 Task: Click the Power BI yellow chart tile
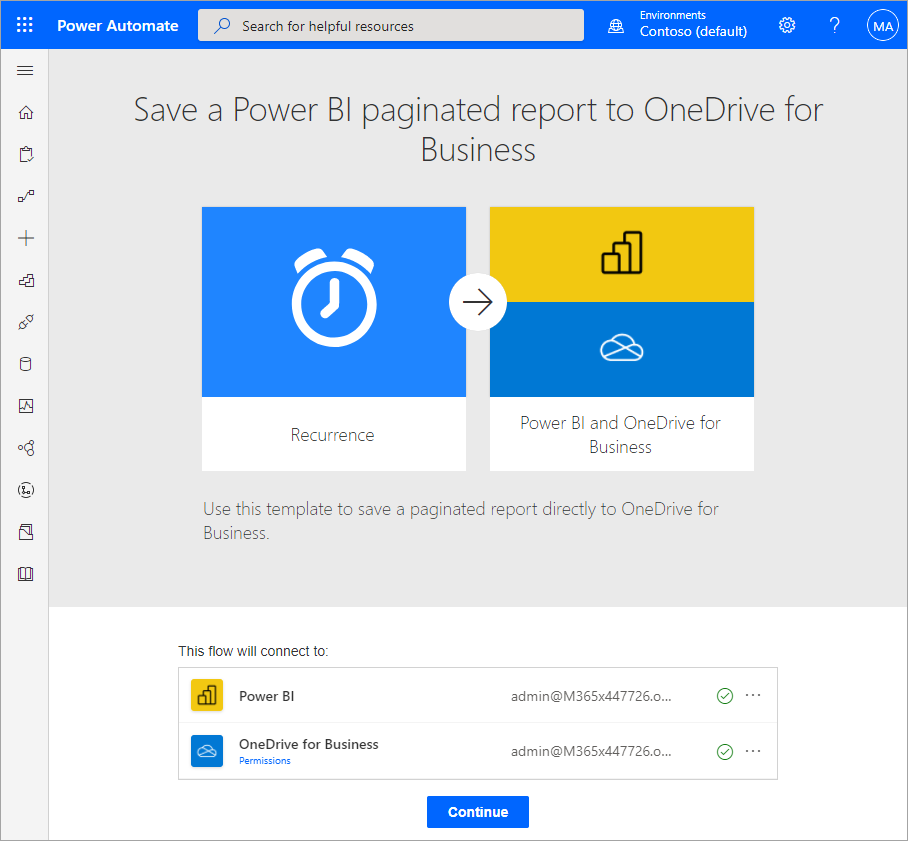tap(622, 254)
